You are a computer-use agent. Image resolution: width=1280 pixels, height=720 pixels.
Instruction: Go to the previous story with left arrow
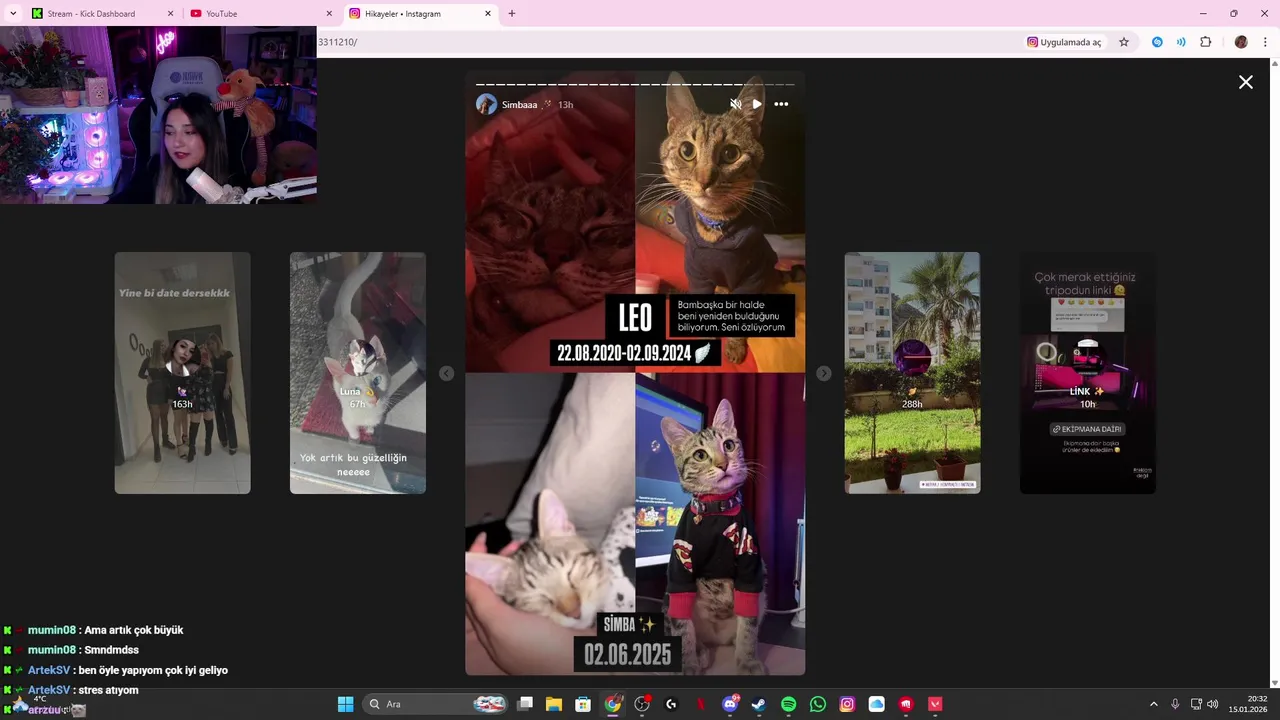pos(446,373)
